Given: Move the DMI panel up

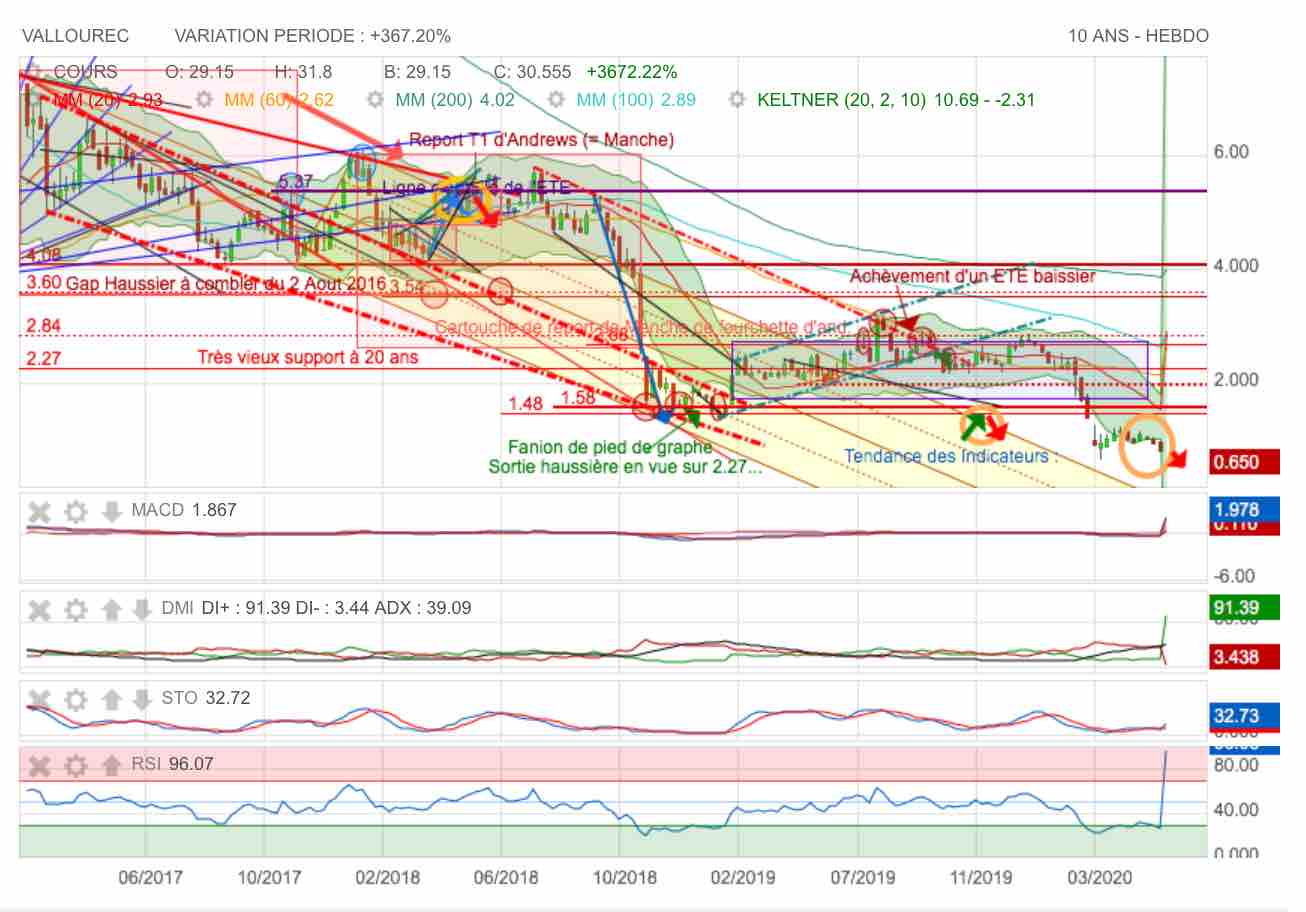Looking at the screenshot, I should 112,609.
